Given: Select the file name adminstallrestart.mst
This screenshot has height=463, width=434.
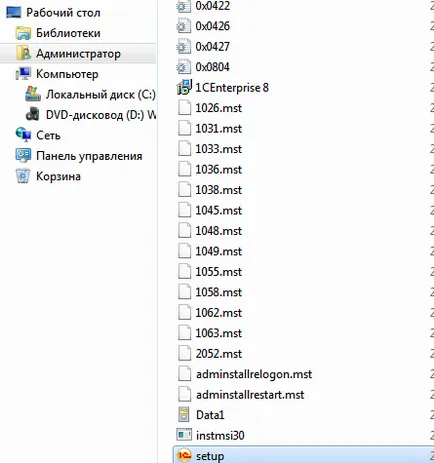Looking at the screenshot, I should coord(250,395).
